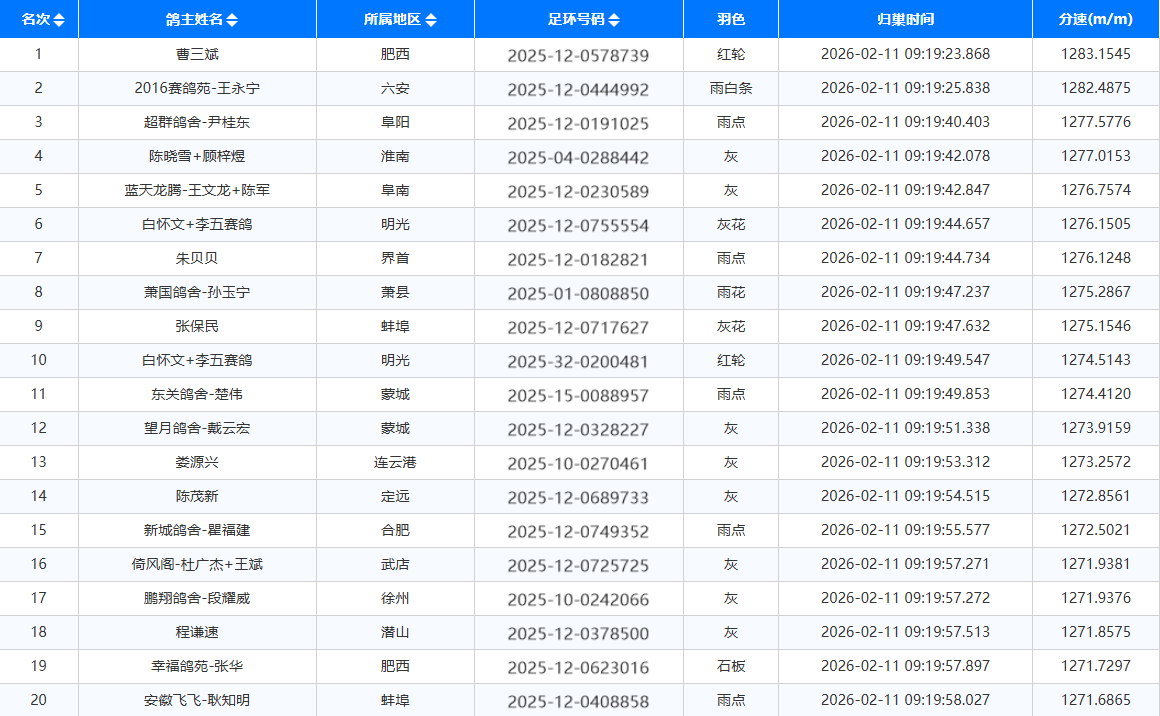Click the 归巢时间 column header
Screen dimensions: 1160x716
(x=904, y=20)
